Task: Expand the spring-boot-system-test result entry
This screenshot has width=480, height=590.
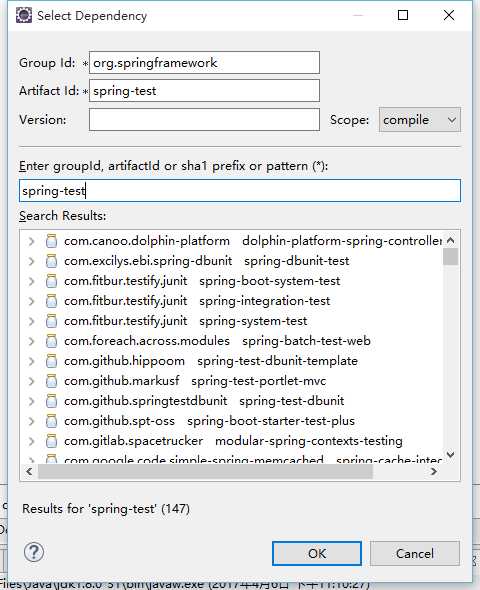Action: coord(32,281)
